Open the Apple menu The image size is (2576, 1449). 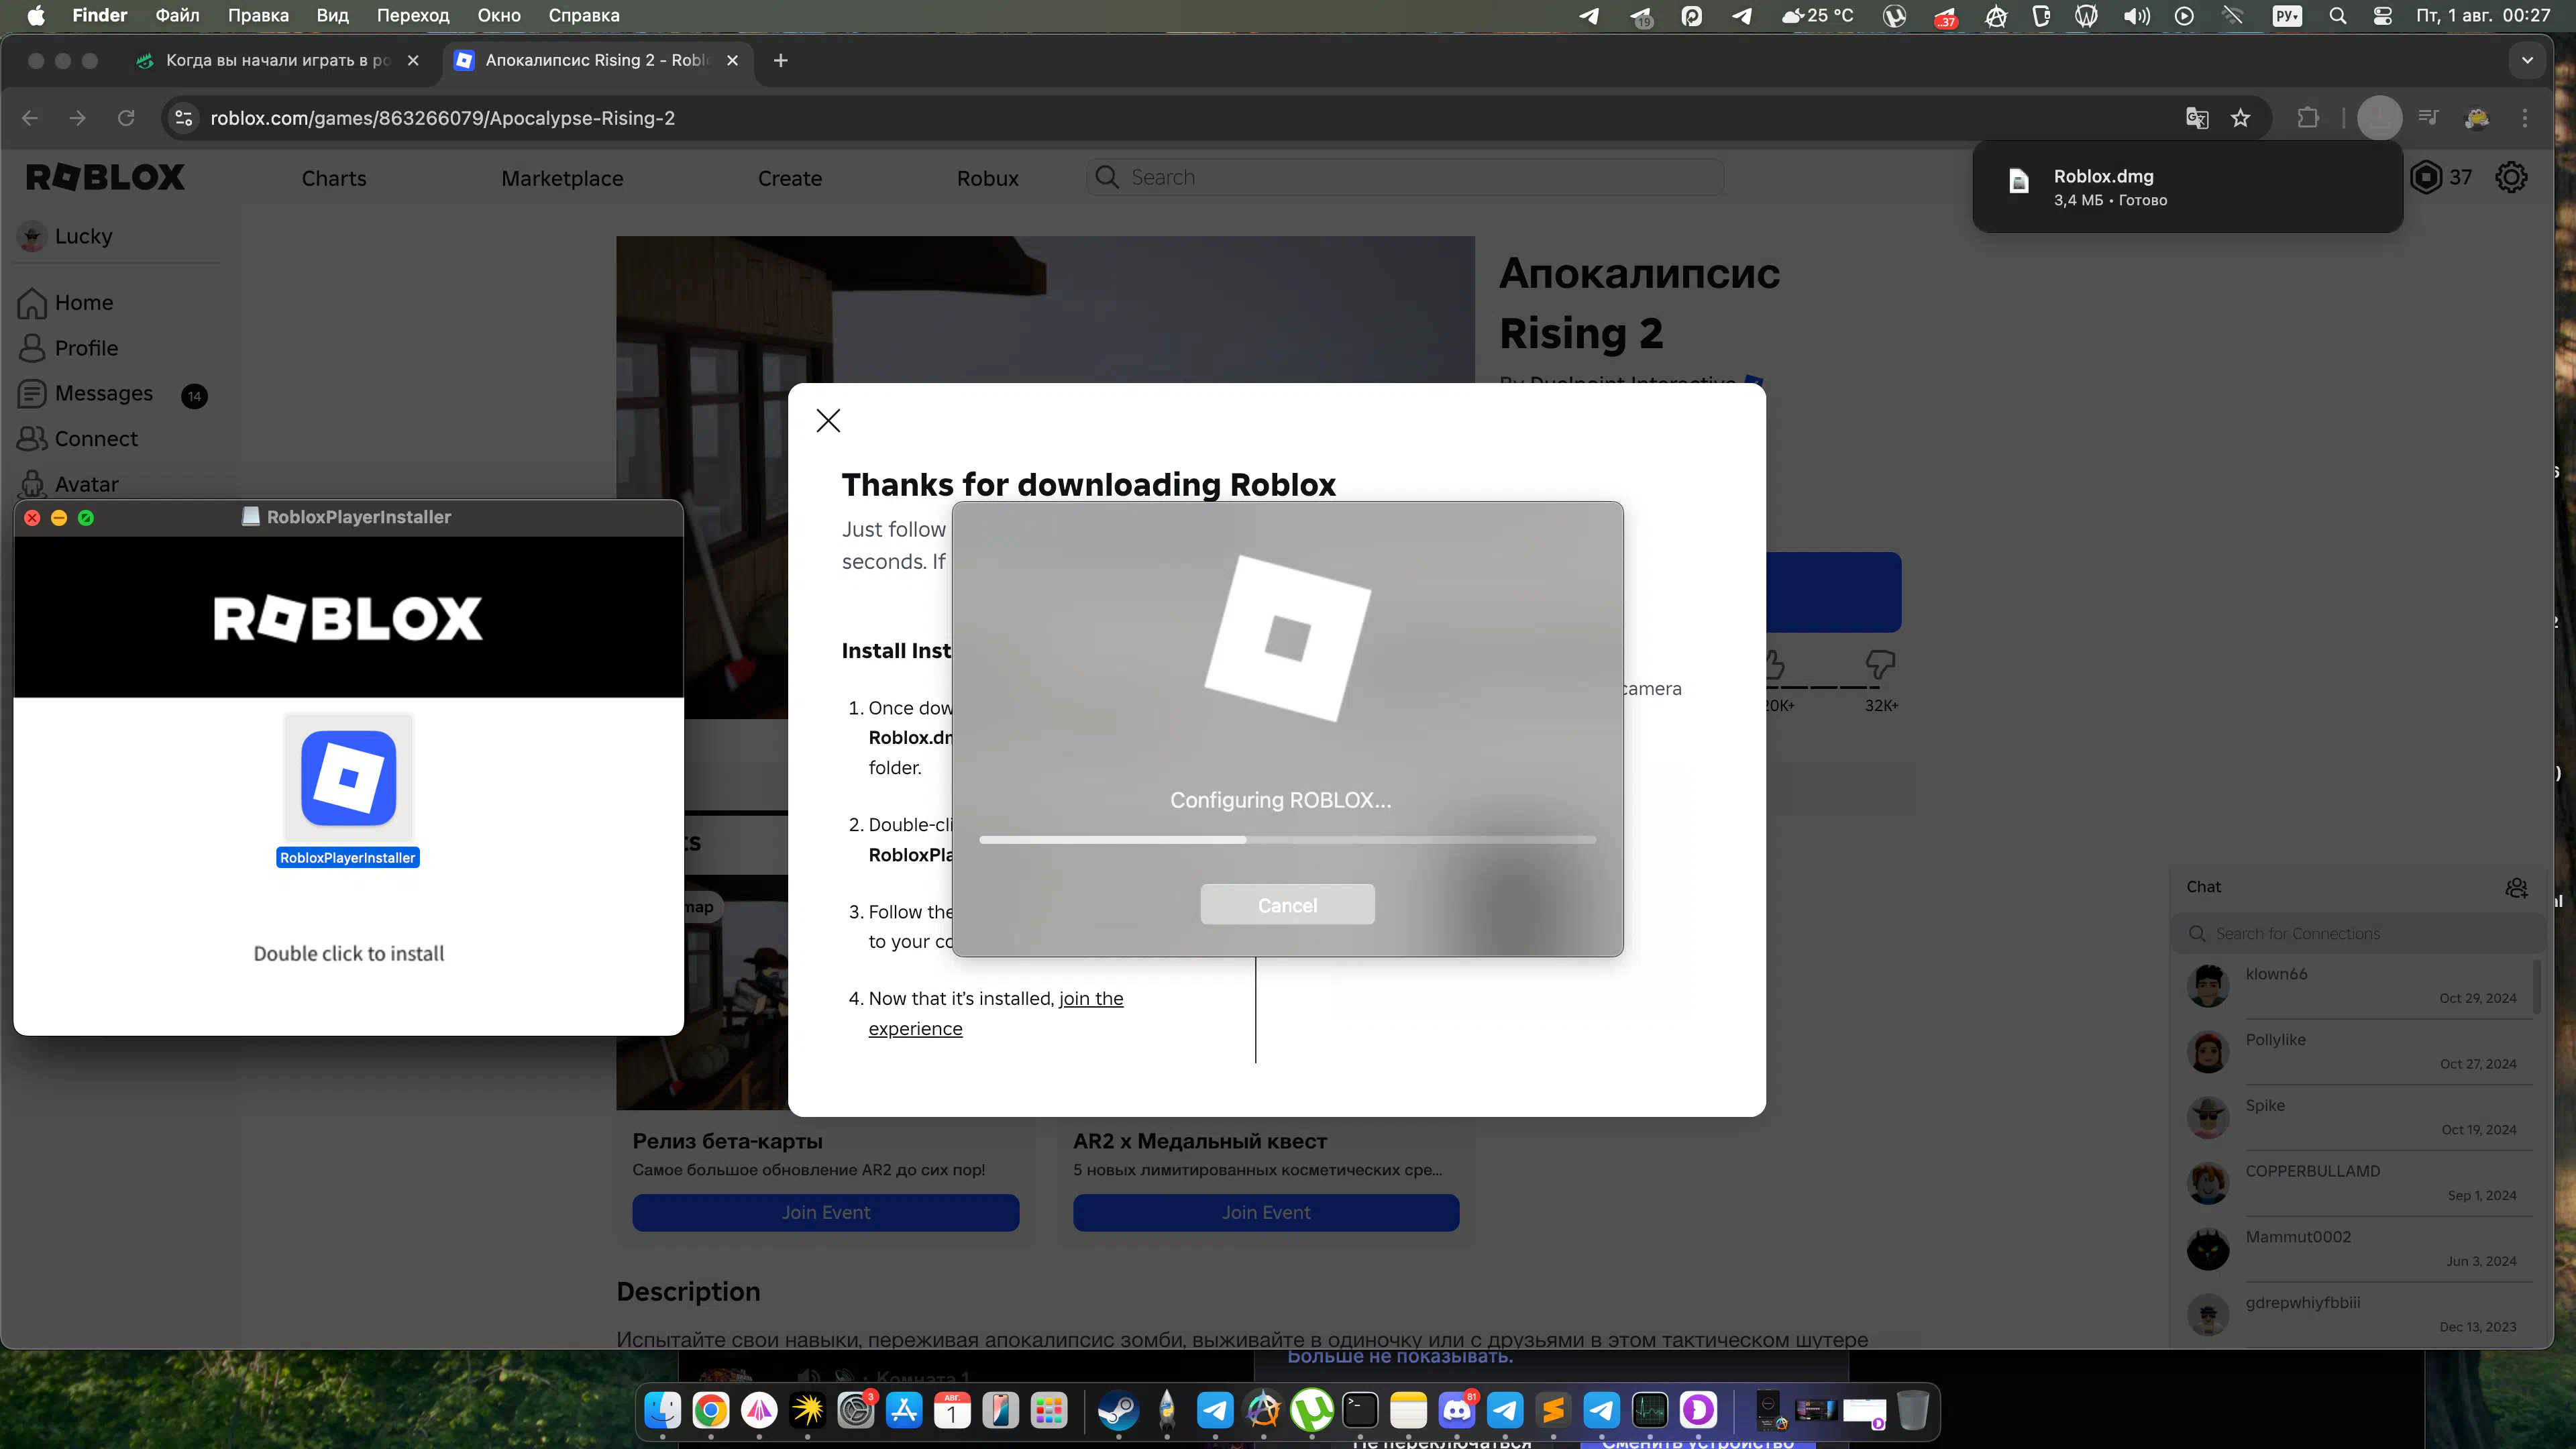pyautogui.click(x=36, y=15)
